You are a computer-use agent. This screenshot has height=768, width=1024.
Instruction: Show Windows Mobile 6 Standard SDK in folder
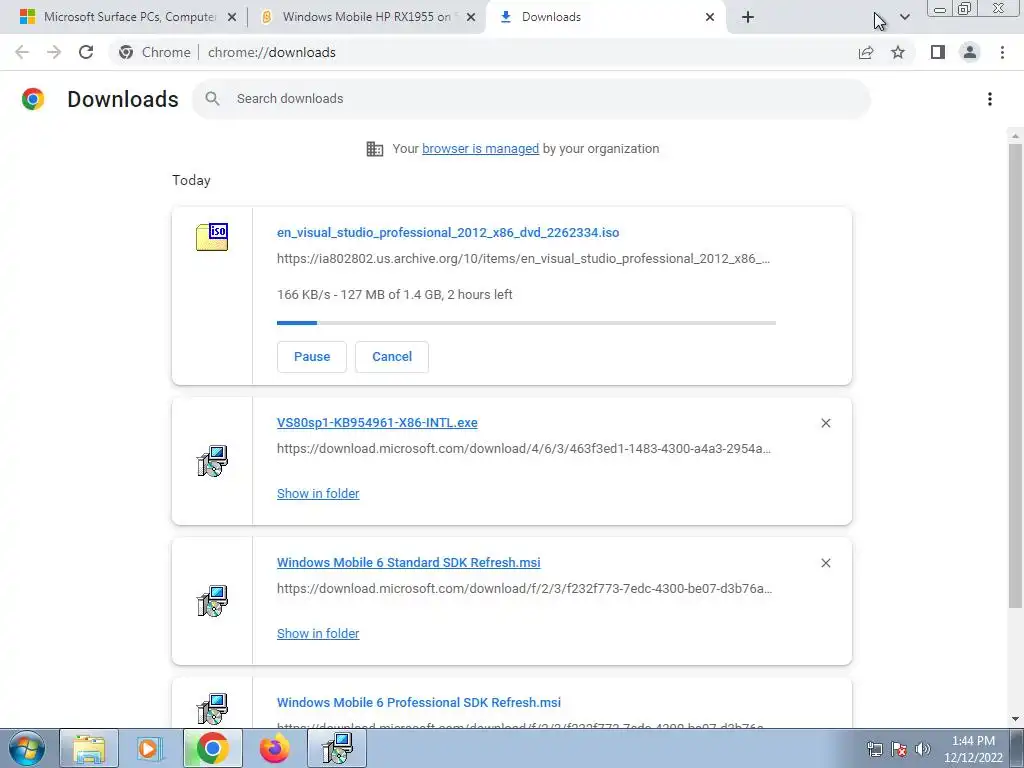tap(318, 633)
